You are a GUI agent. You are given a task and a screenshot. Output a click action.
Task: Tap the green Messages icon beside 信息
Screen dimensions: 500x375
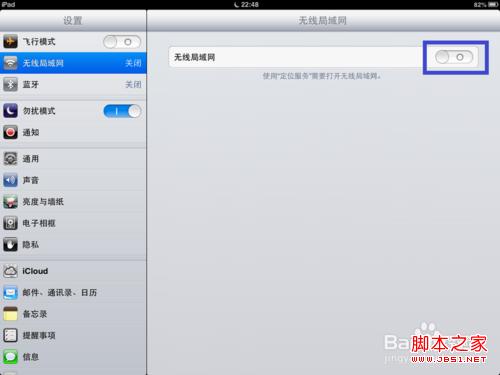[x=10, y=357]
